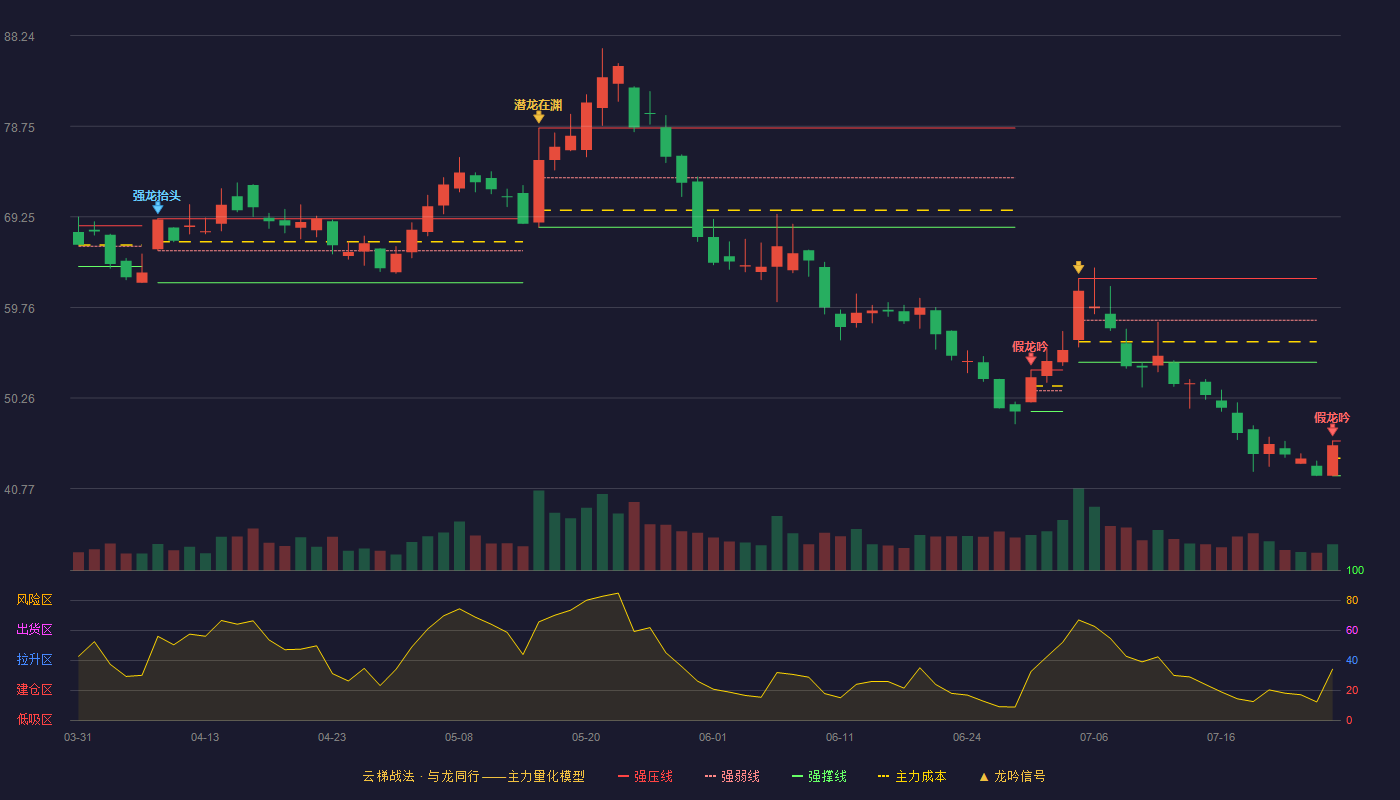Click the blue 40 indicator axis value
Image resolution: width=1400 pixels, height=800 pixels.
pos(1352,661)
